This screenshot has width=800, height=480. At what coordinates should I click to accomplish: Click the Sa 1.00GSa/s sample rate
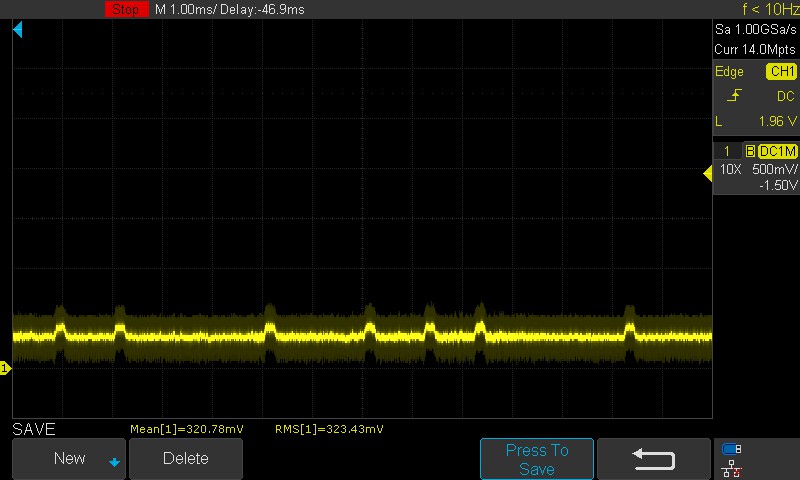(755, 30)
